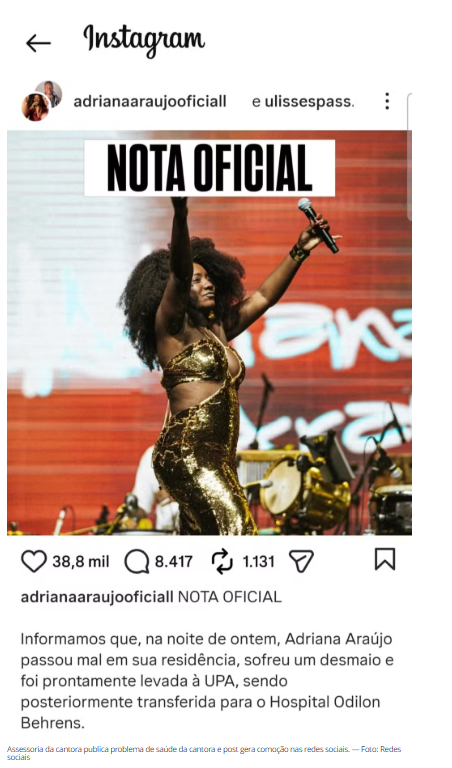452x768 pixels.
Task: Click the adrianaaraujooficiall username in the caption
Action: [x=97, y=597]
